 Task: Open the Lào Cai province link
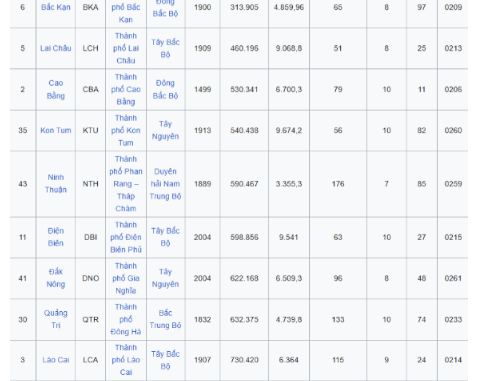coord(56,360)
